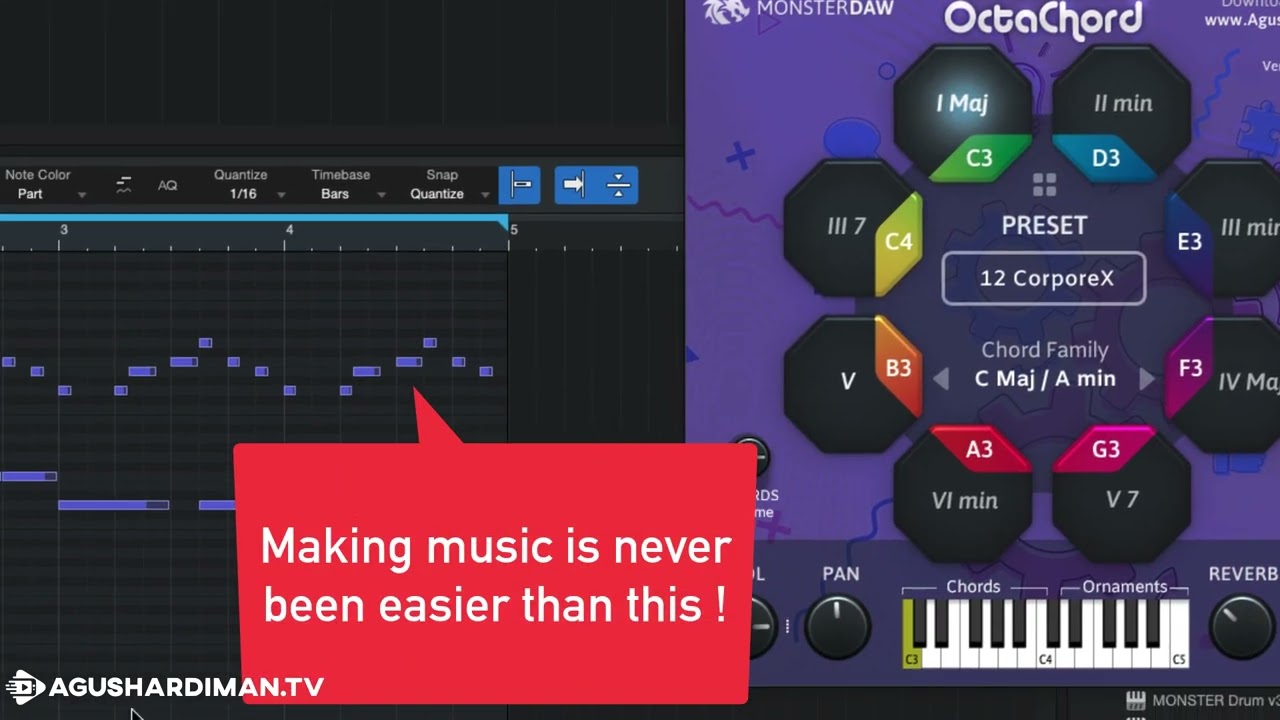Click the dark blue E3 key tag
Screen dimensions: 1280x720
(1190, 241)
